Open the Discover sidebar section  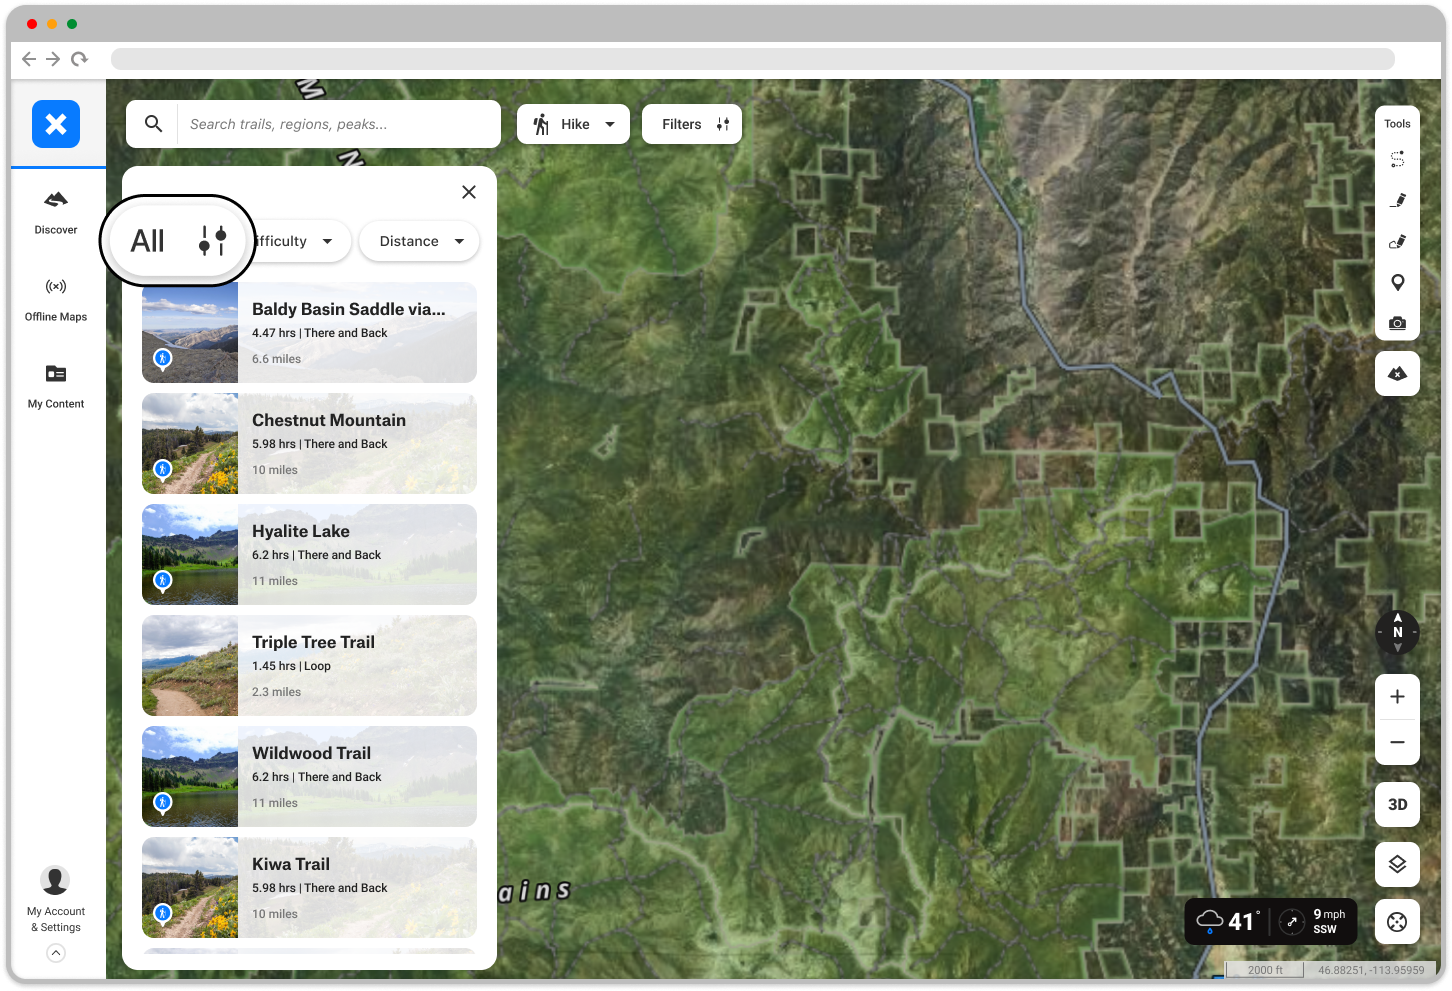56,213
